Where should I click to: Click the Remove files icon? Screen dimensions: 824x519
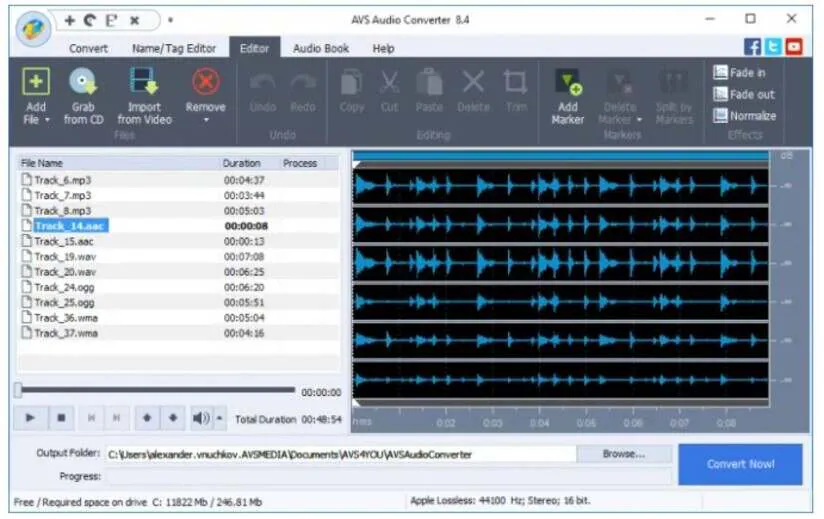205,81
